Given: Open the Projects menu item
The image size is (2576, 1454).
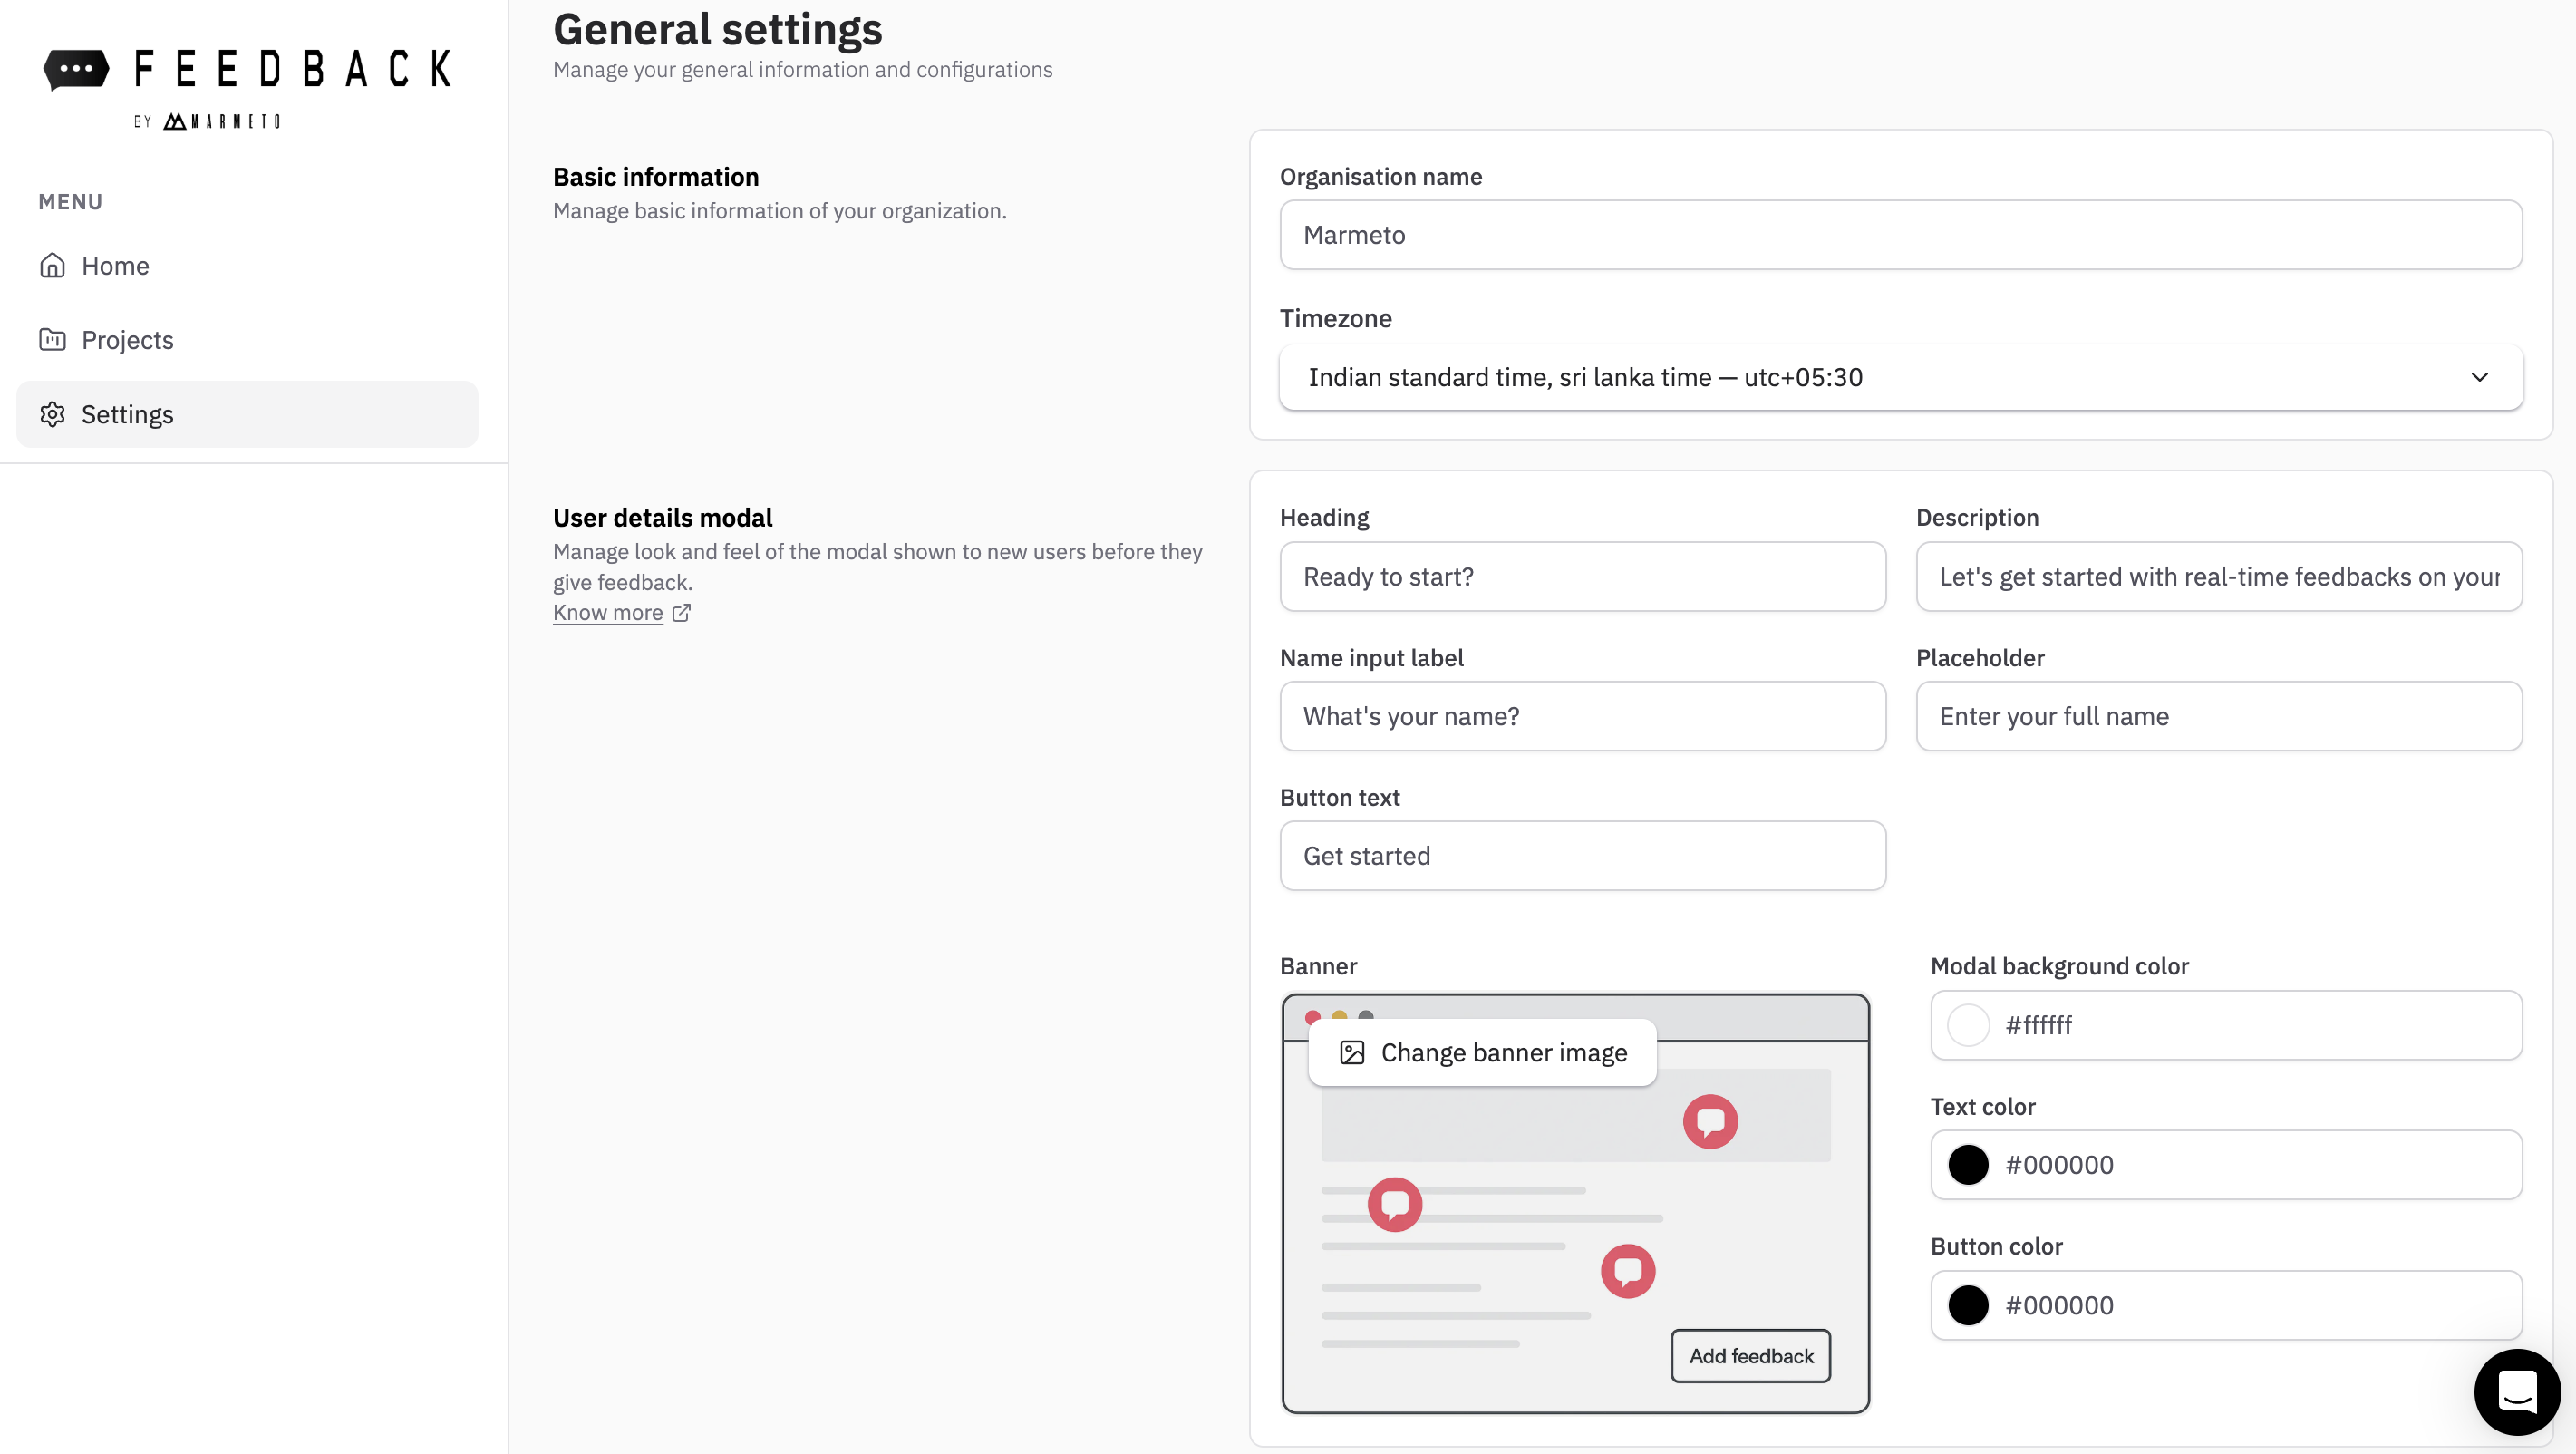Looking at the screenshot, I should pyautogui.click(x=127, y=340).
